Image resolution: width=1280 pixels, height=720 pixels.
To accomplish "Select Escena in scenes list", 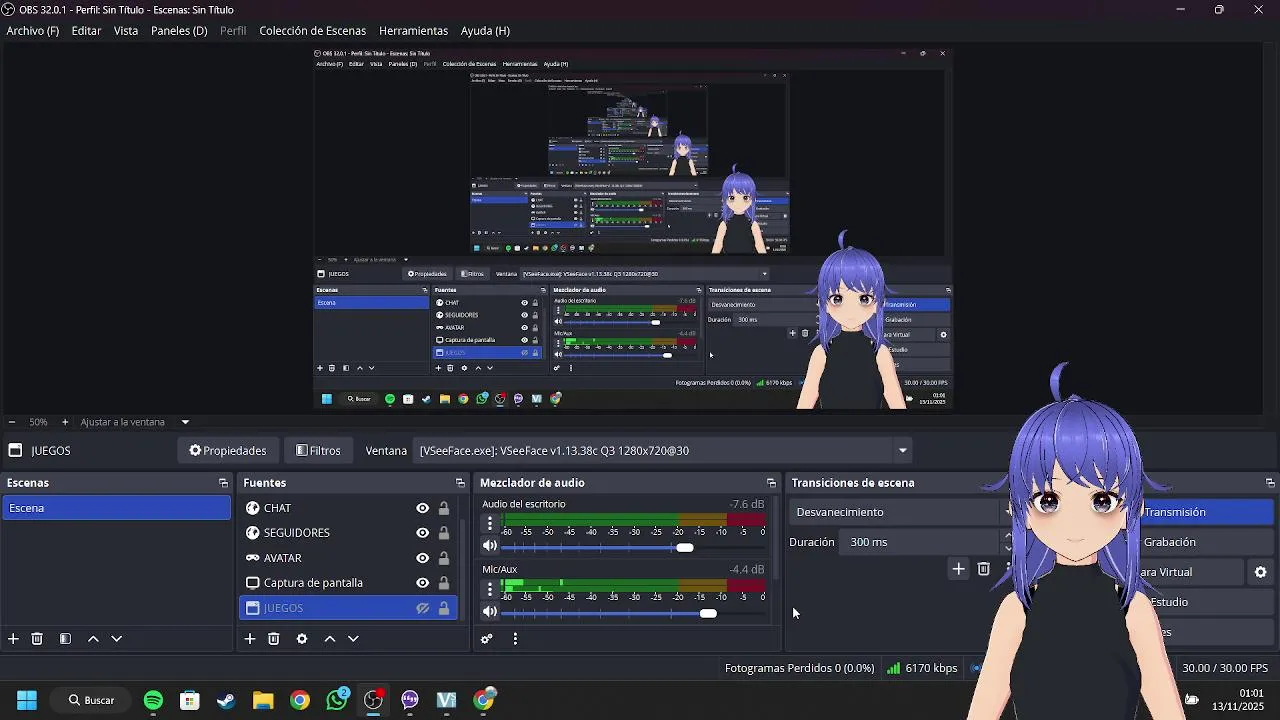I will click(116, 508).
